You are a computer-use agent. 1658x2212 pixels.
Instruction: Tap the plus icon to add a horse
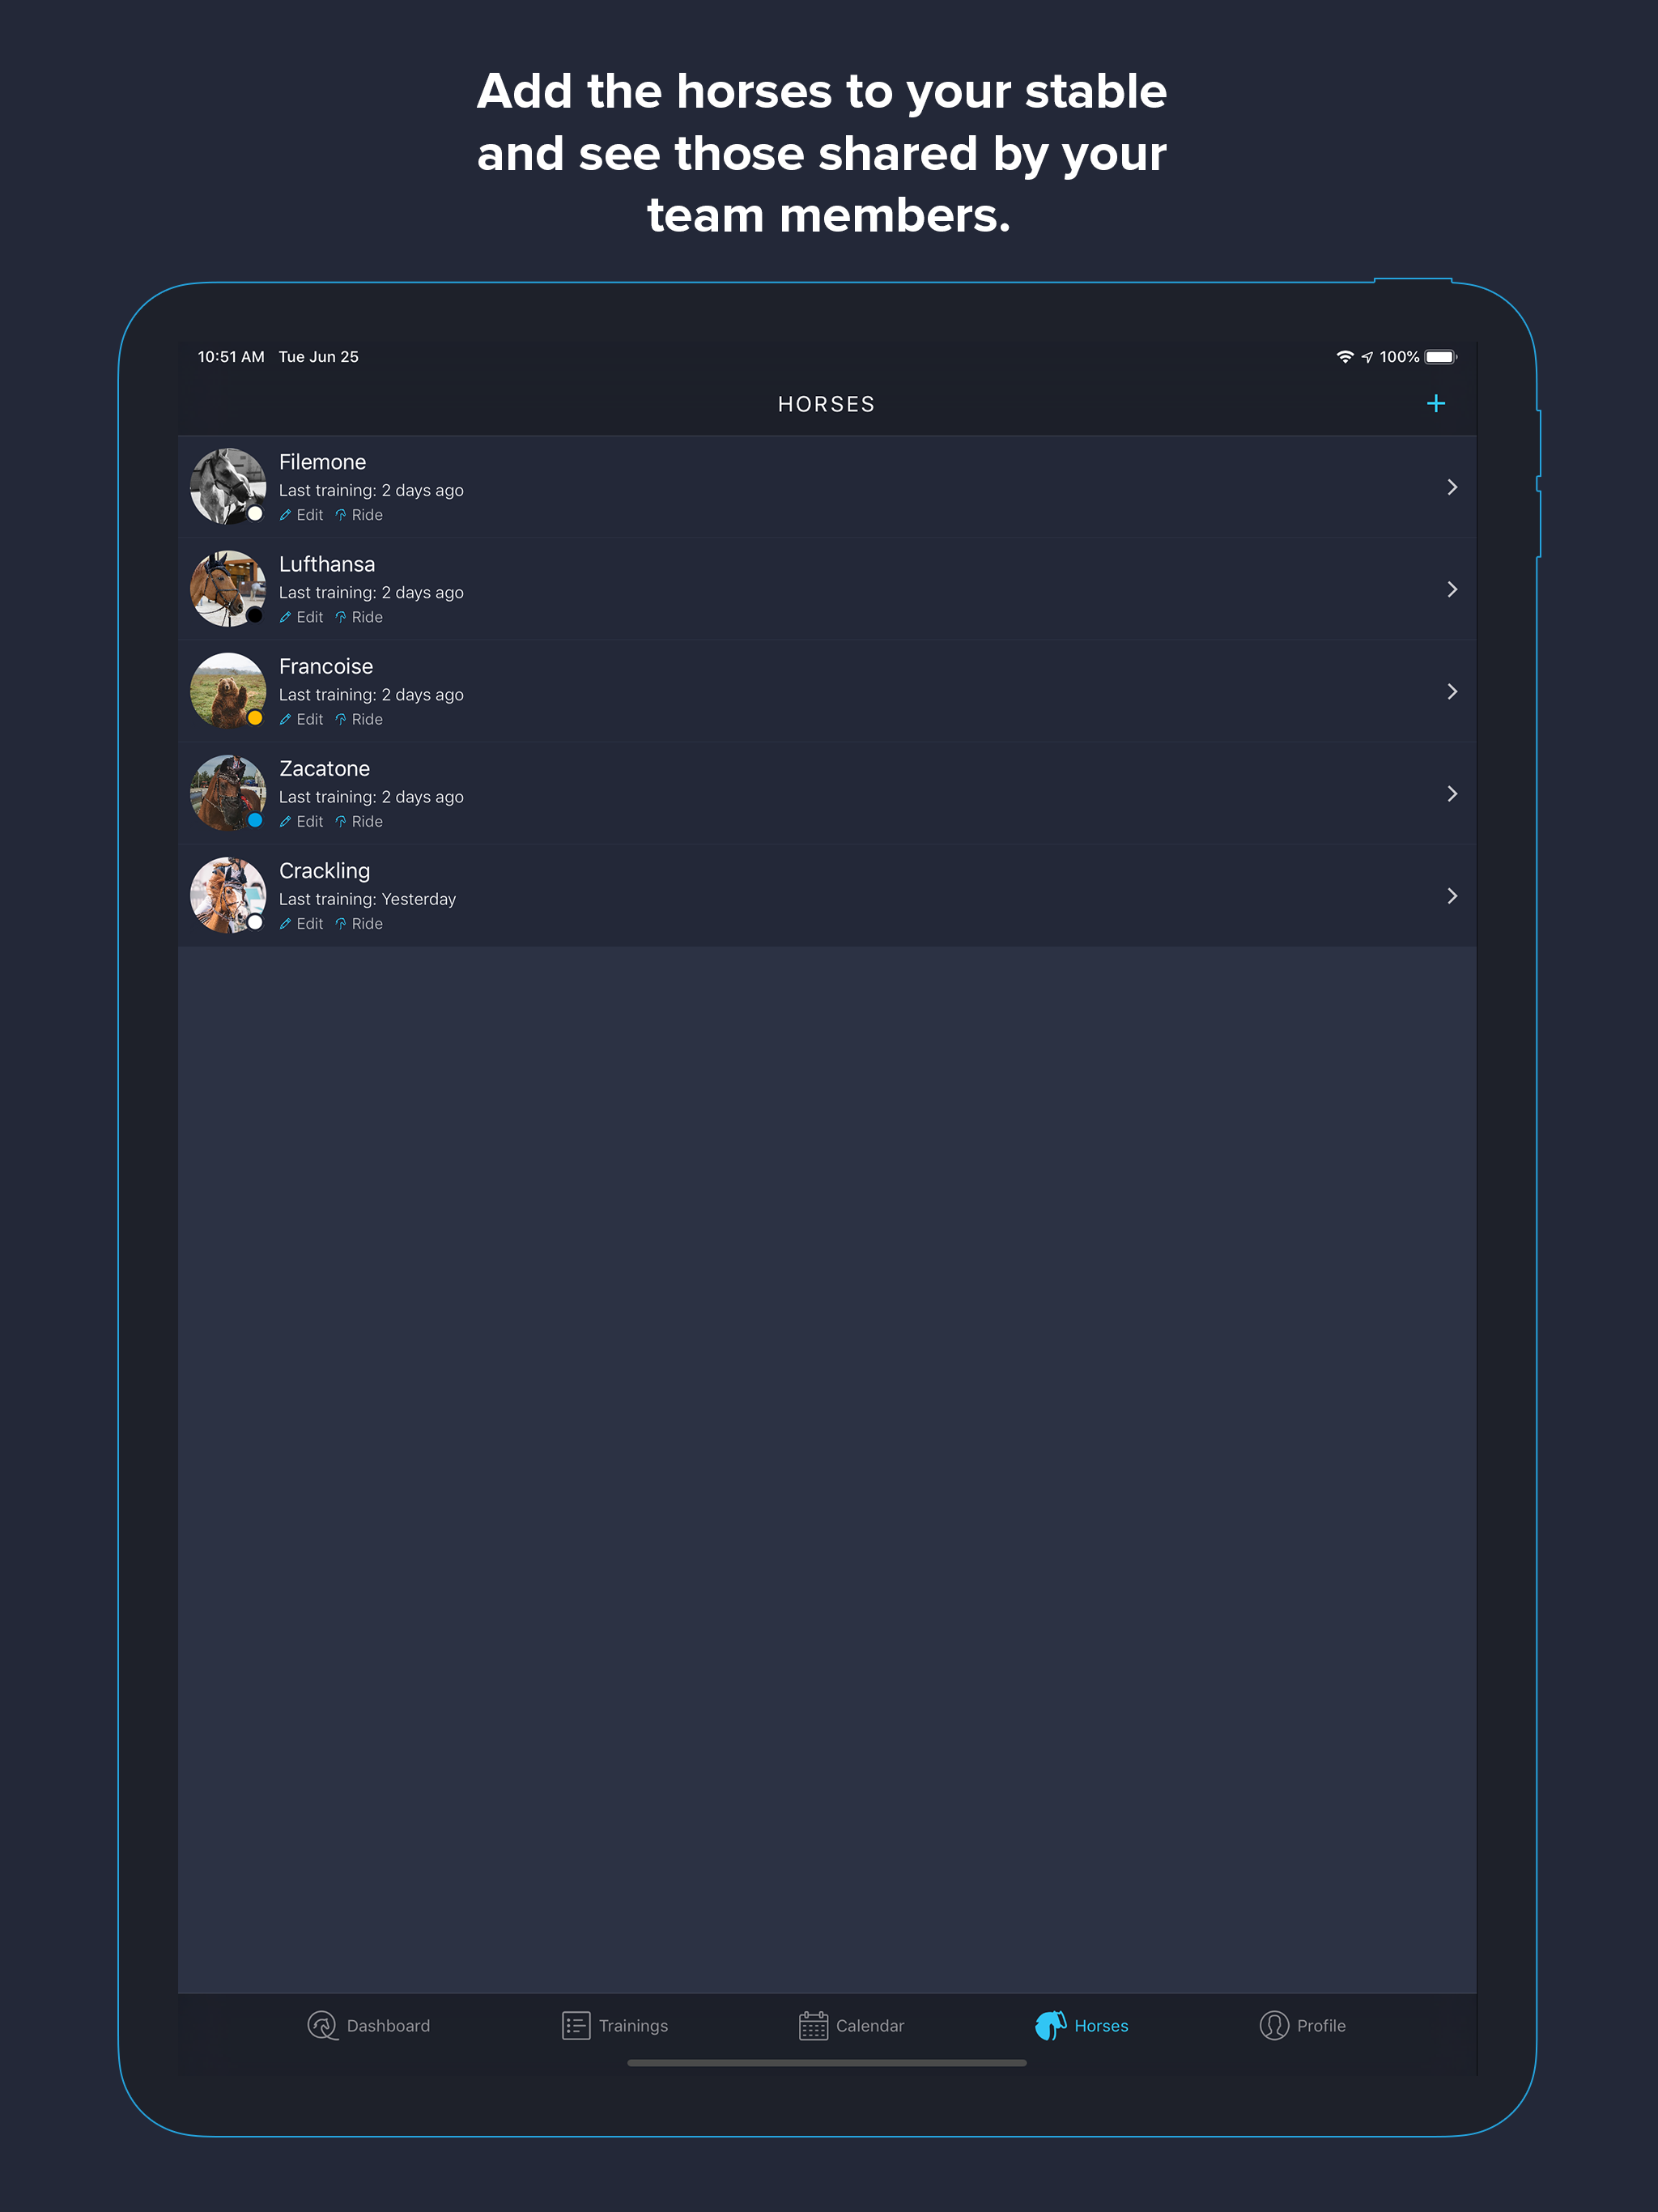1435,404
